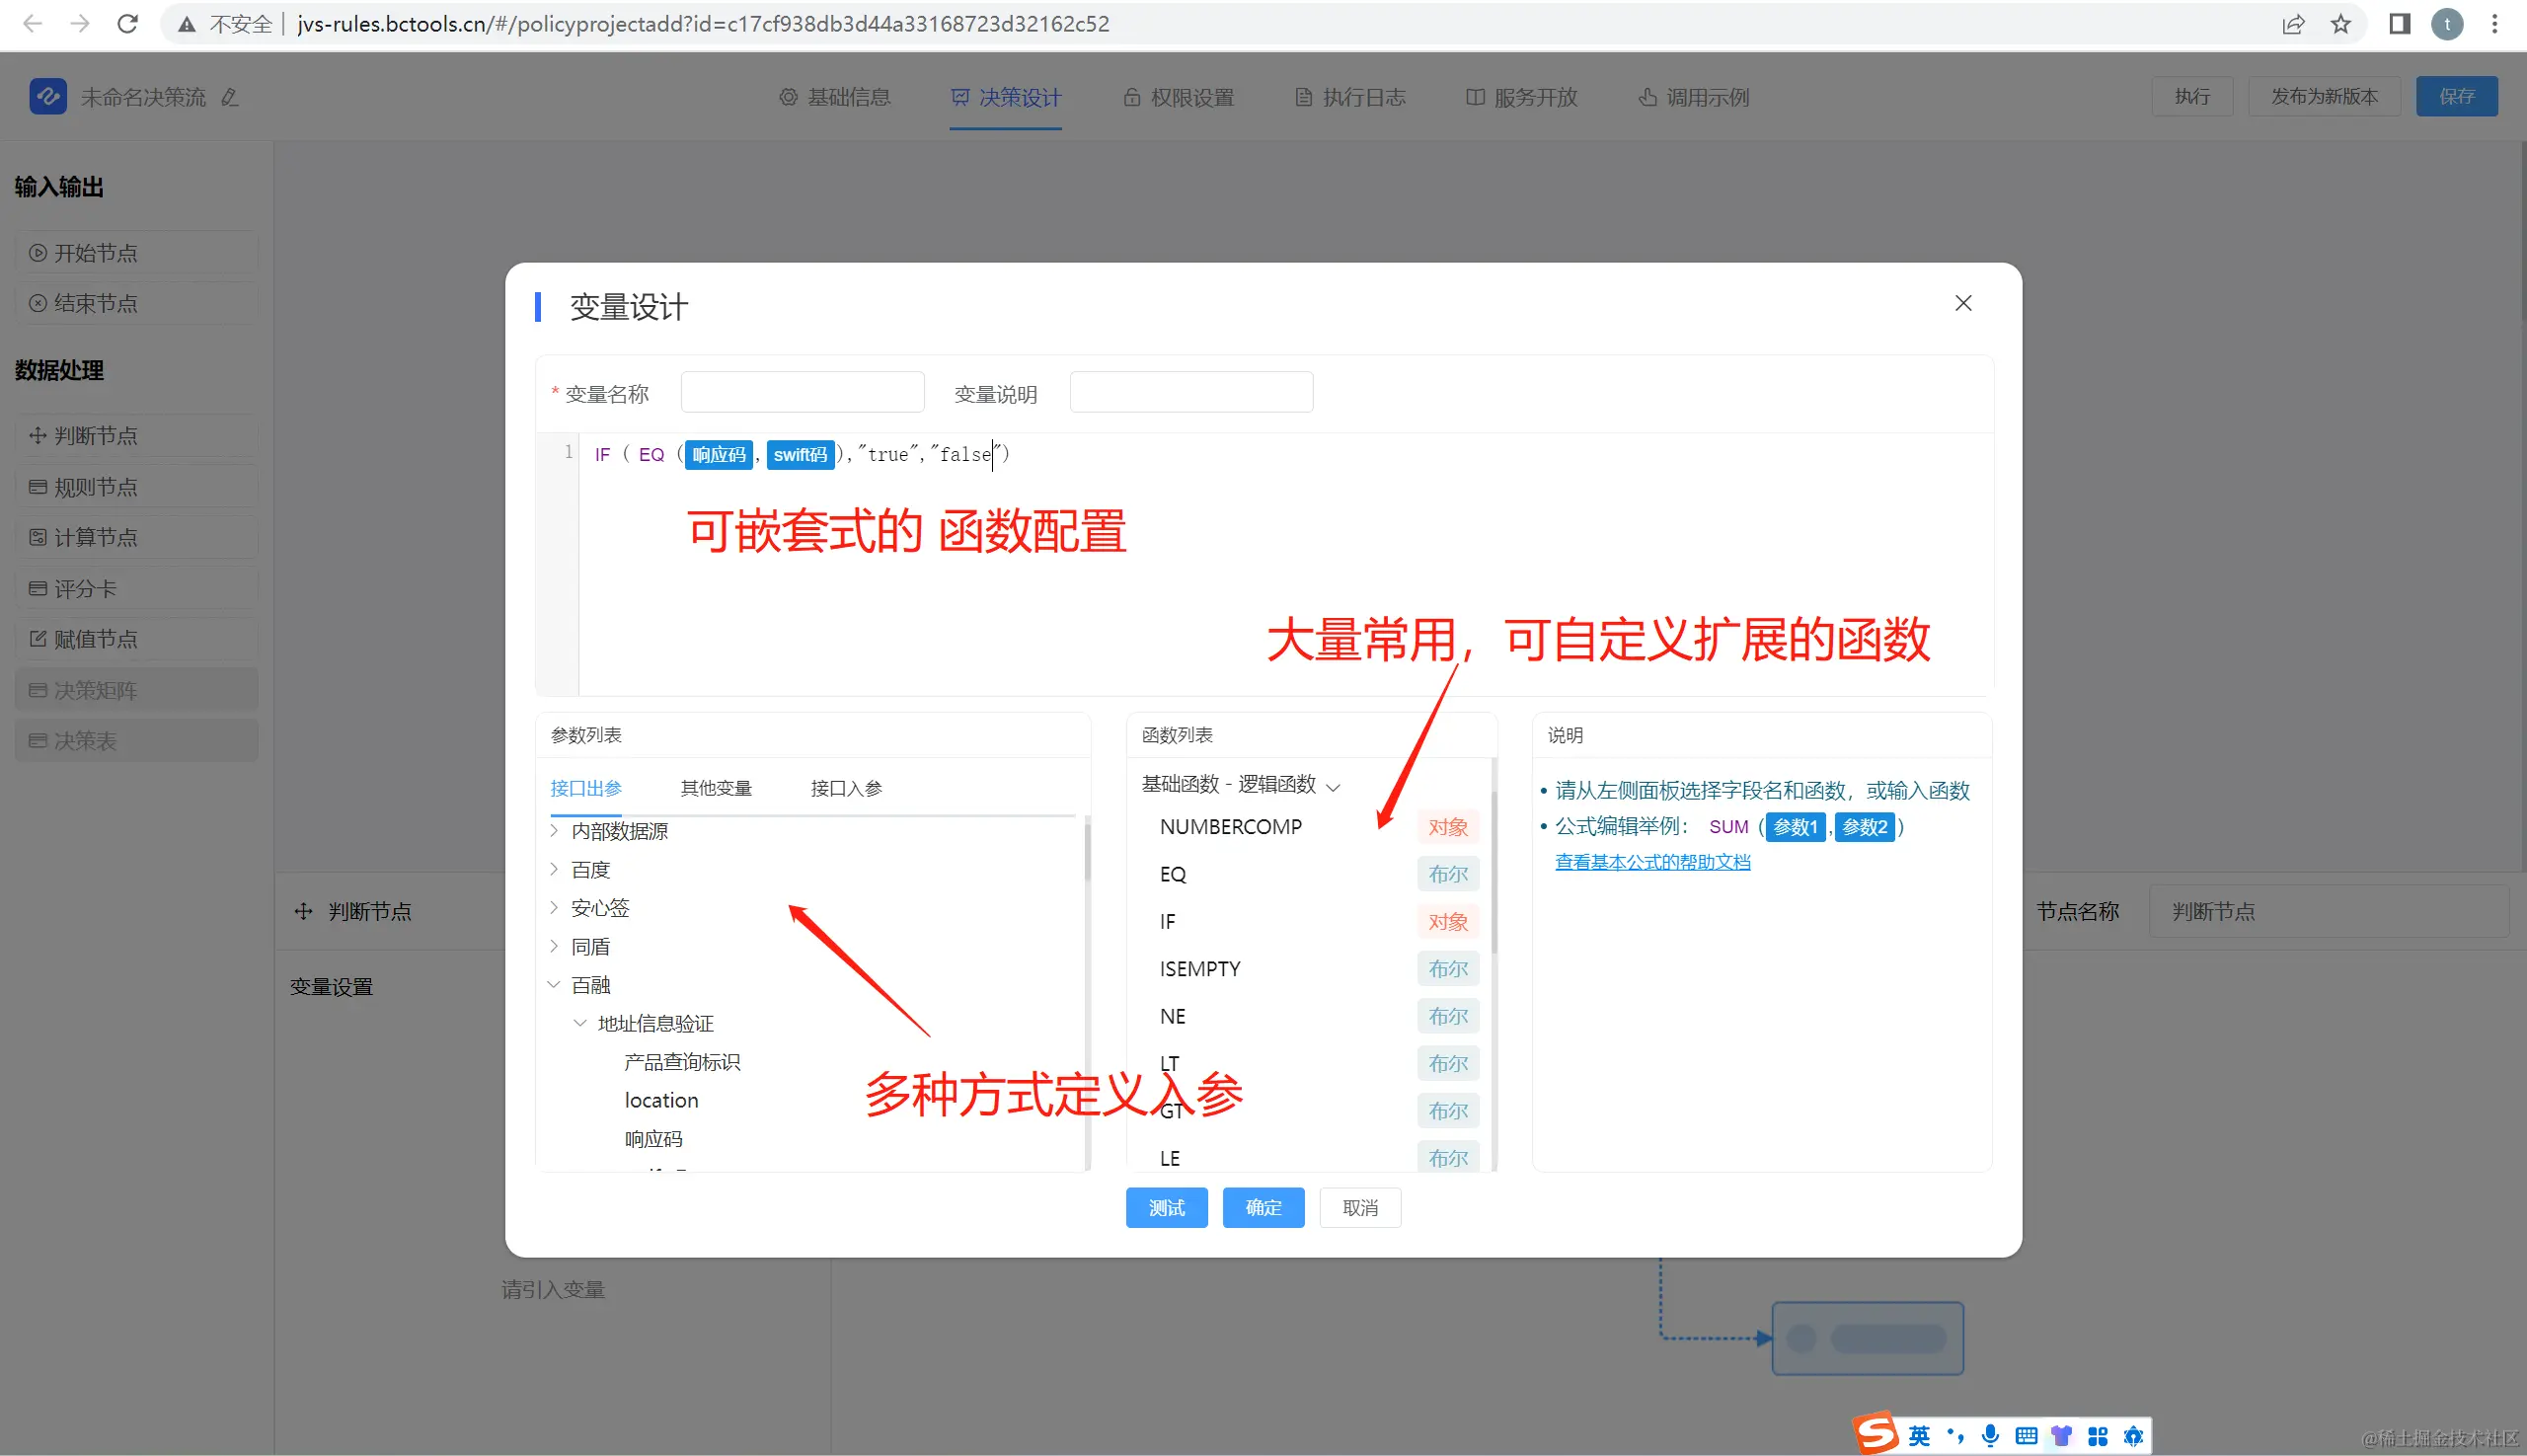Open 查看基本公式的帮助文档 link

click(1652, 862)
